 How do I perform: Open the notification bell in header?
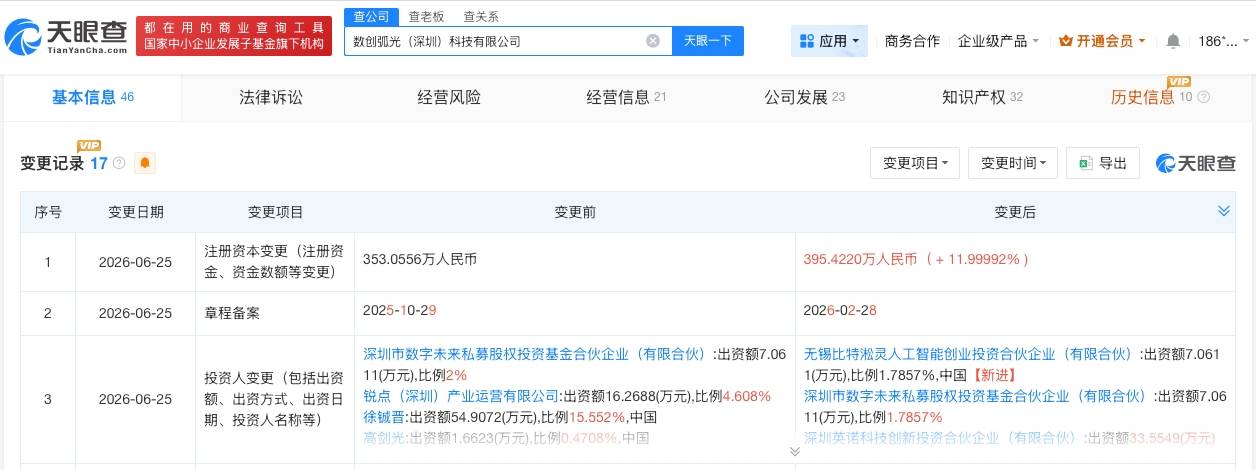point(1173,41)
